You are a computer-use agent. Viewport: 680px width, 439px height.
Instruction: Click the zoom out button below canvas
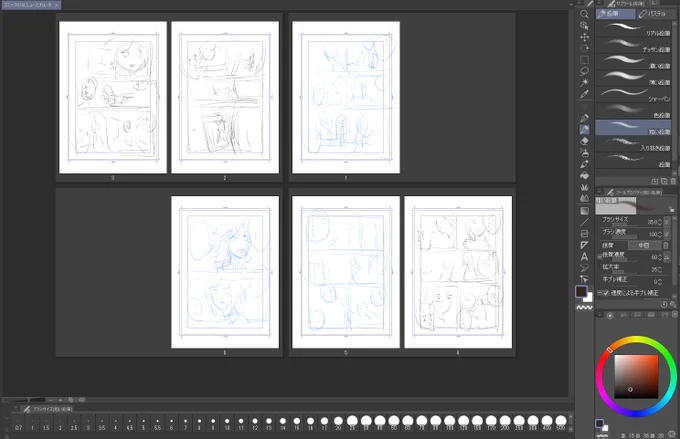point(51,400)
